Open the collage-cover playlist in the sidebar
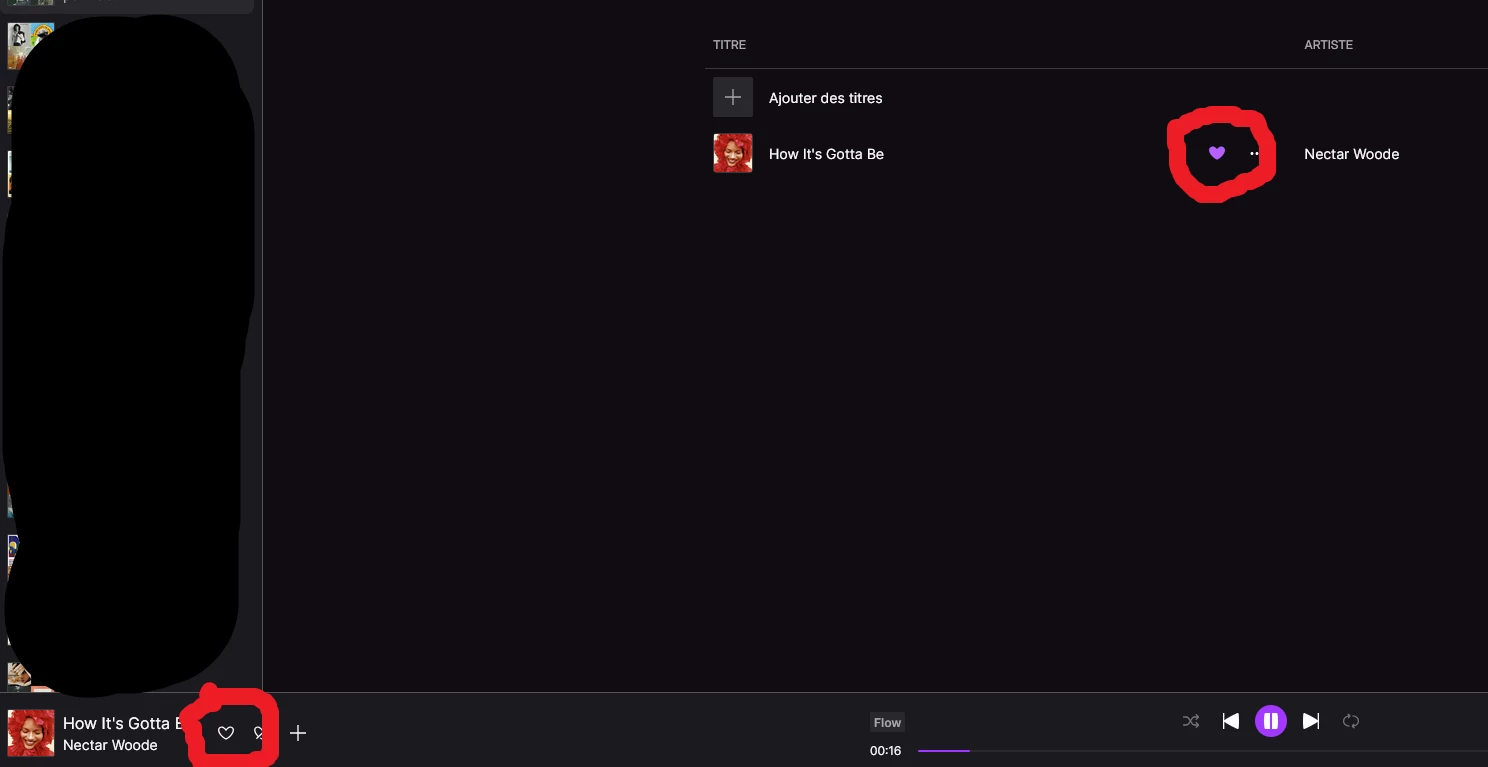This screenshot has height=767, width=1488. click(x=31, y=45)
